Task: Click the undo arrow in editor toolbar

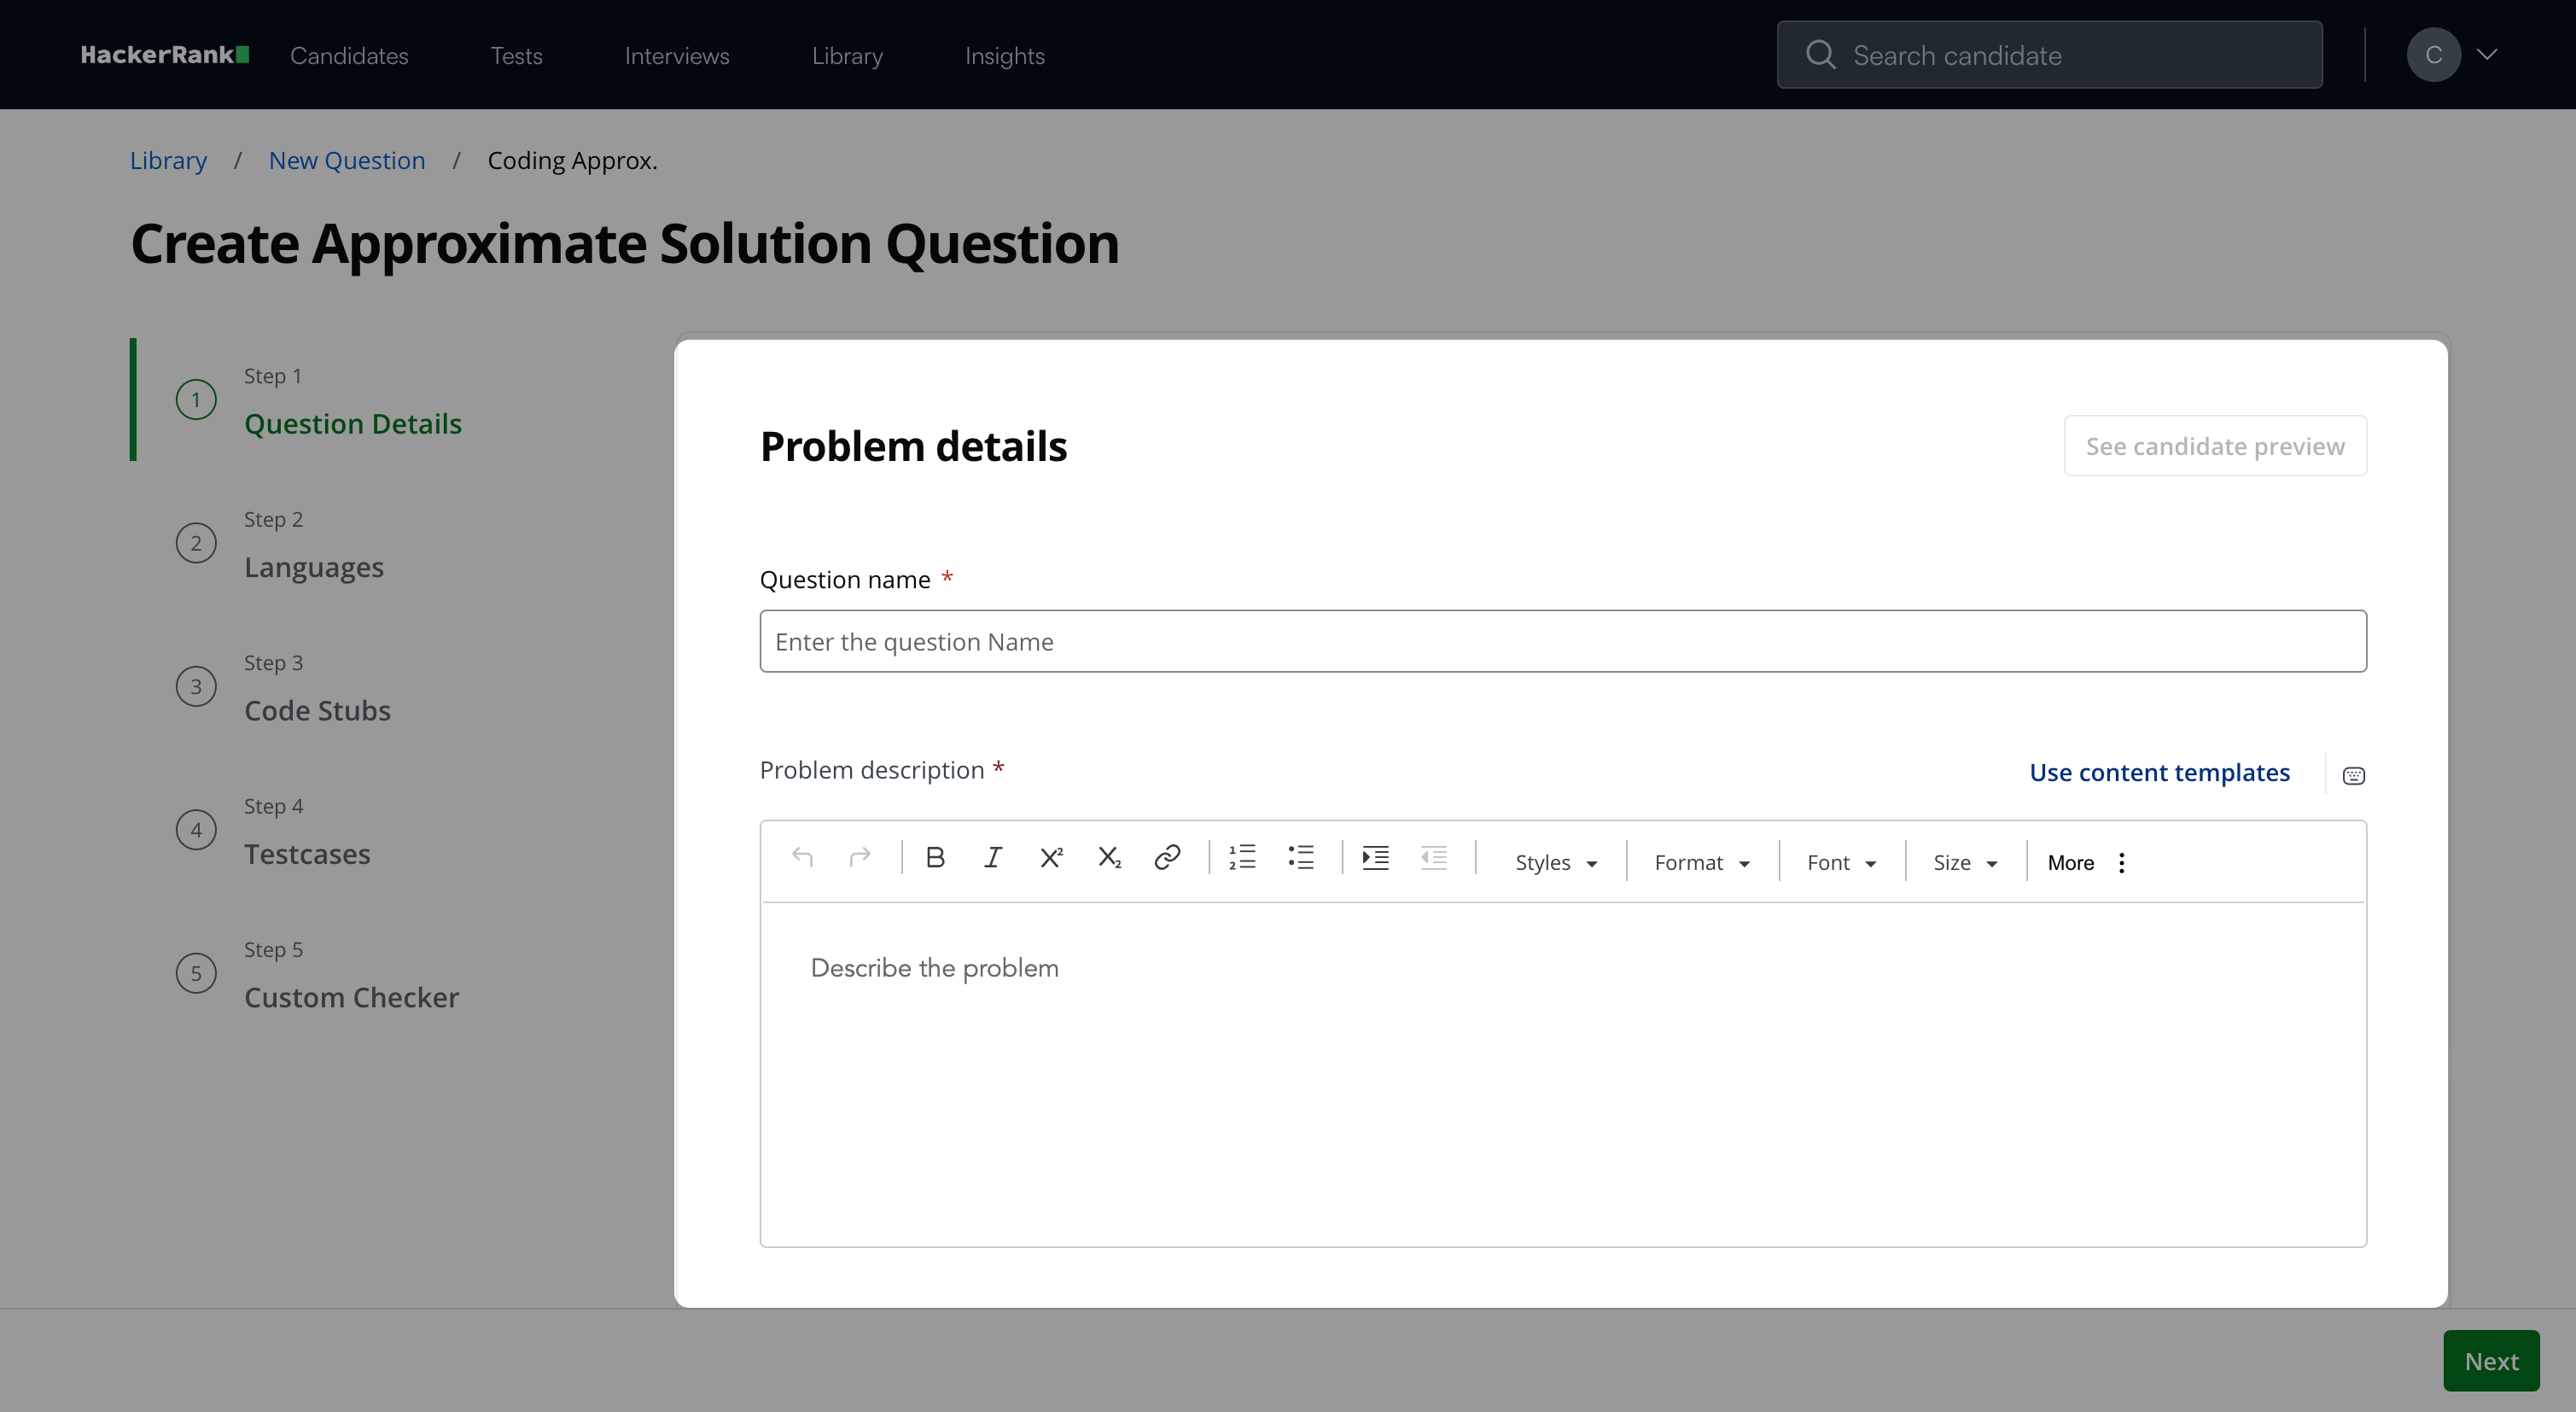Action: 802,857
